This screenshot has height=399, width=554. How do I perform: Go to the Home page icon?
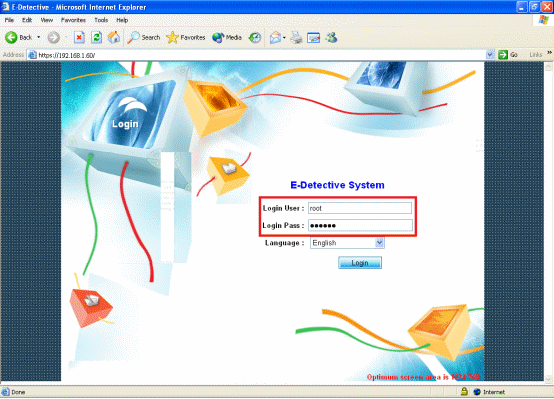tap(114, 37)
